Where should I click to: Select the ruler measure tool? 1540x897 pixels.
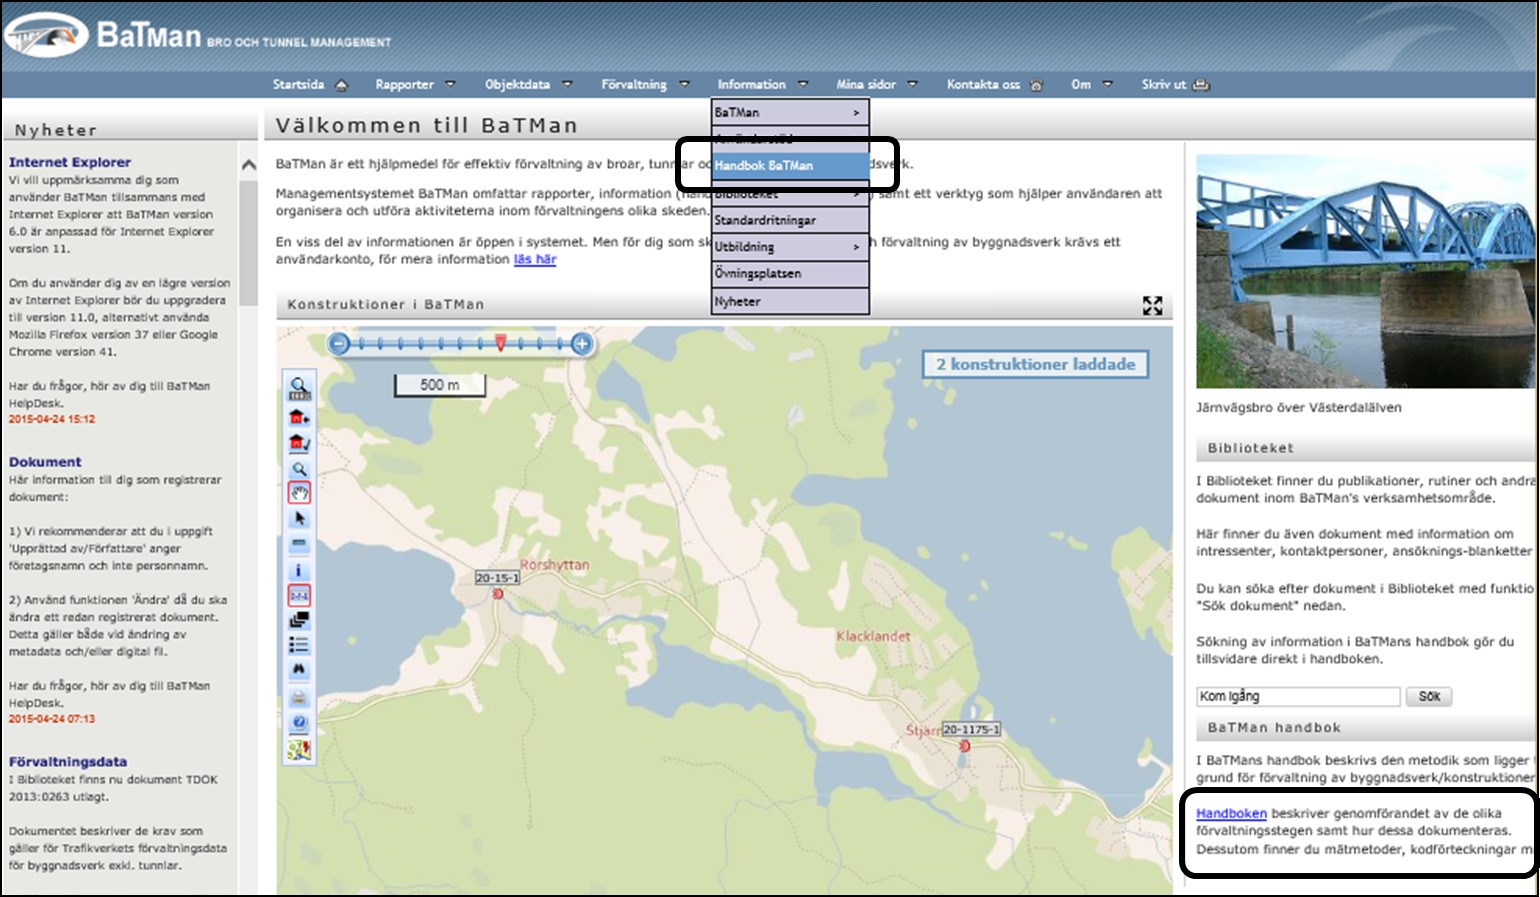pos(299,544)
